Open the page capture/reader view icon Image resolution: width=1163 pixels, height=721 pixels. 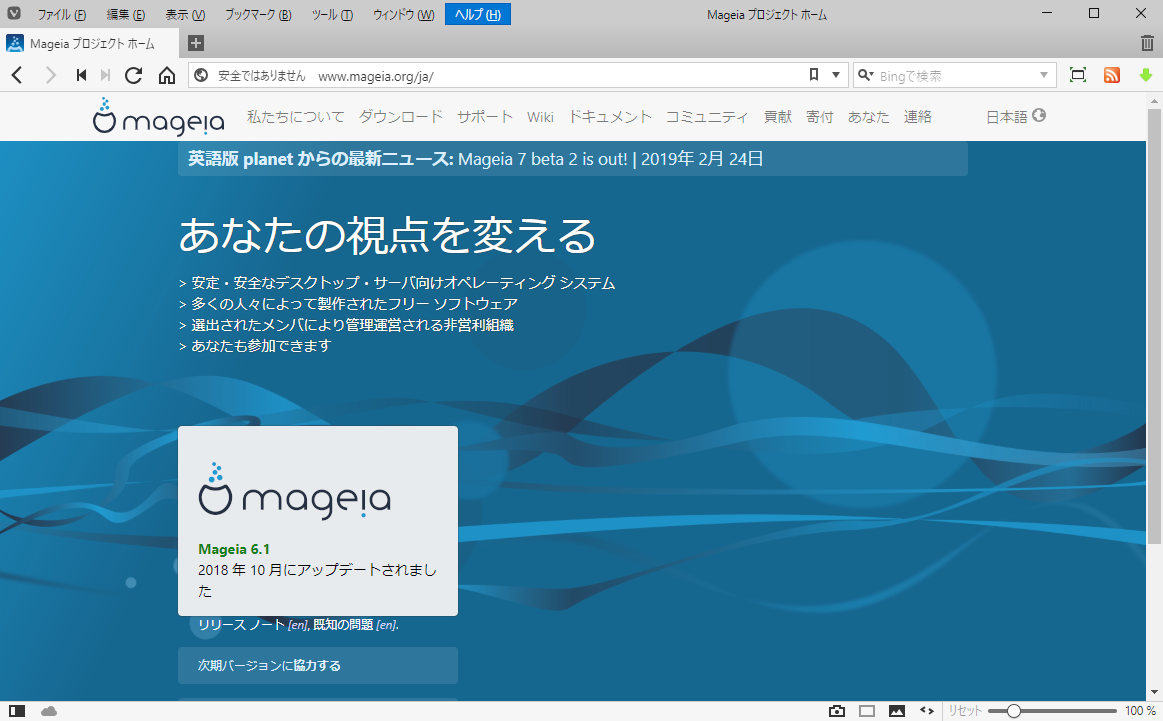[1078, 75]
